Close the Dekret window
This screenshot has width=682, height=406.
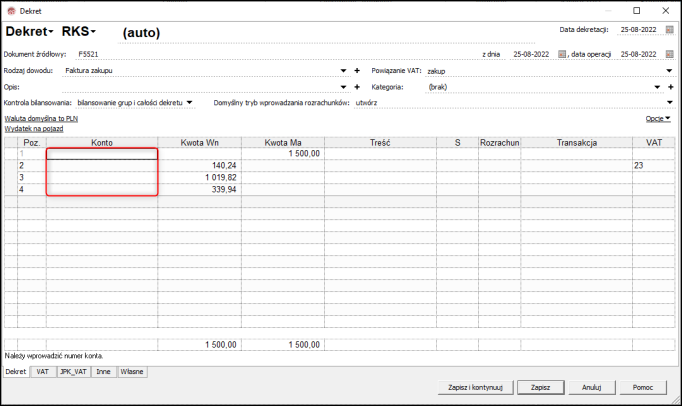tap(665, 10)
